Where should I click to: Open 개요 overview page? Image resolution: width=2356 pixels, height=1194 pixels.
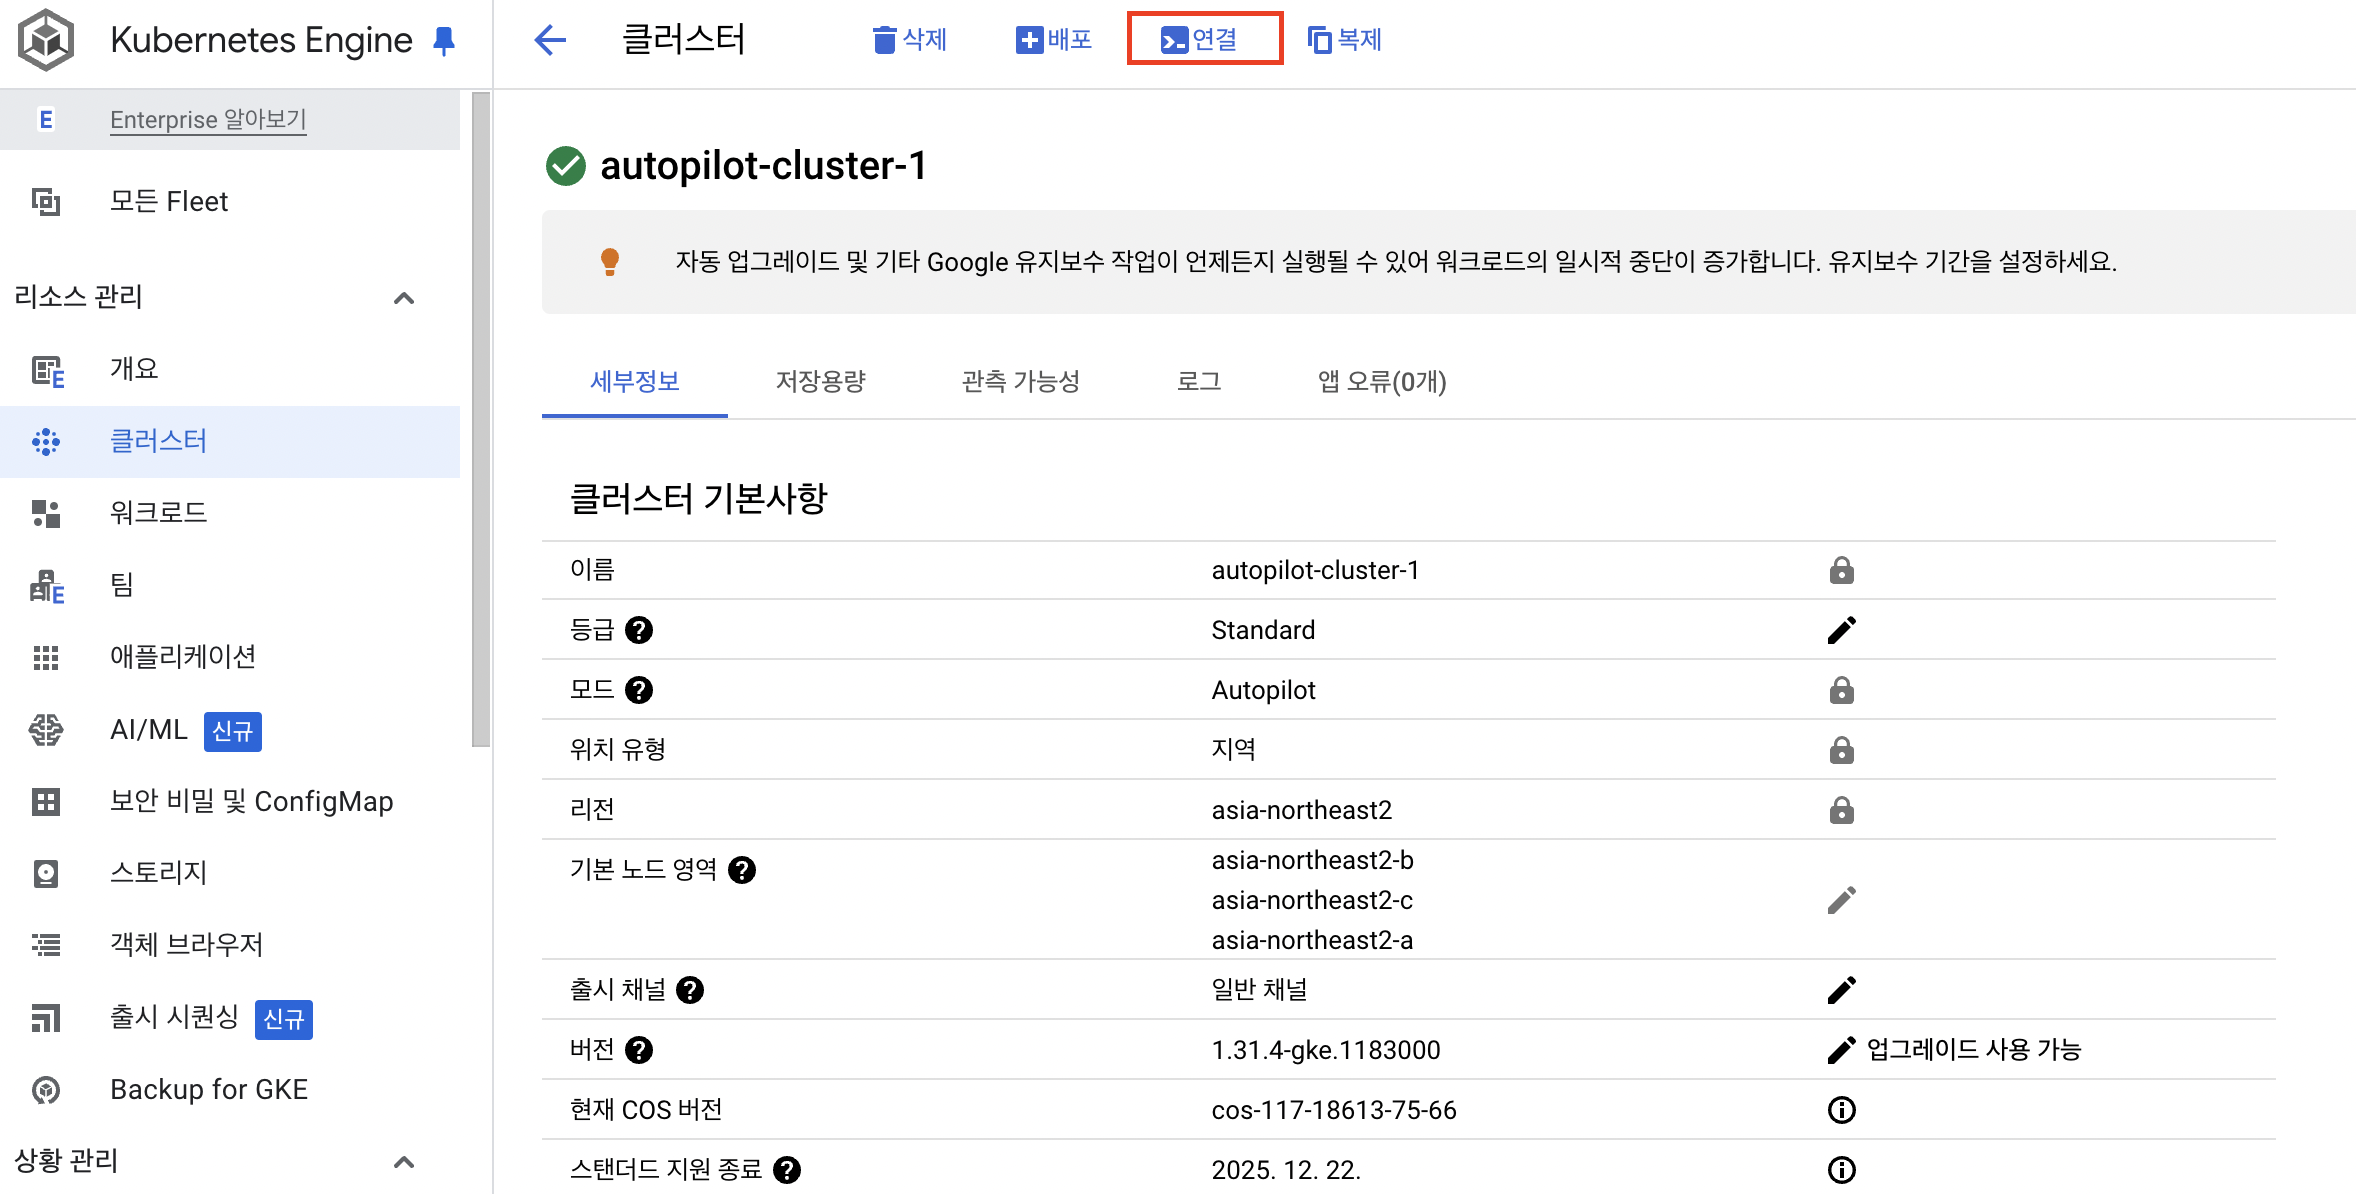[134, 368]
